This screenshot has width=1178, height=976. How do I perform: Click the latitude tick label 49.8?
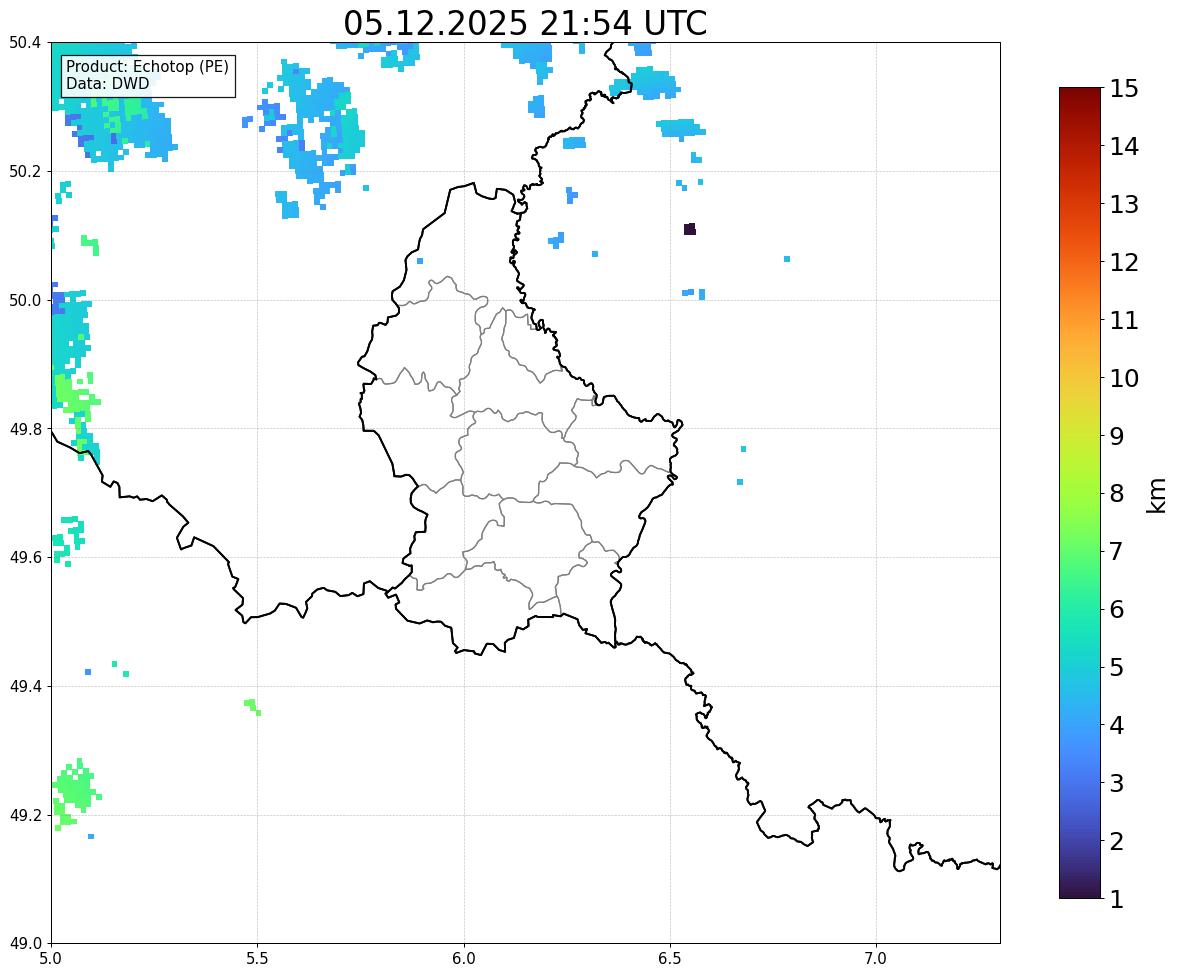point(25,429)
